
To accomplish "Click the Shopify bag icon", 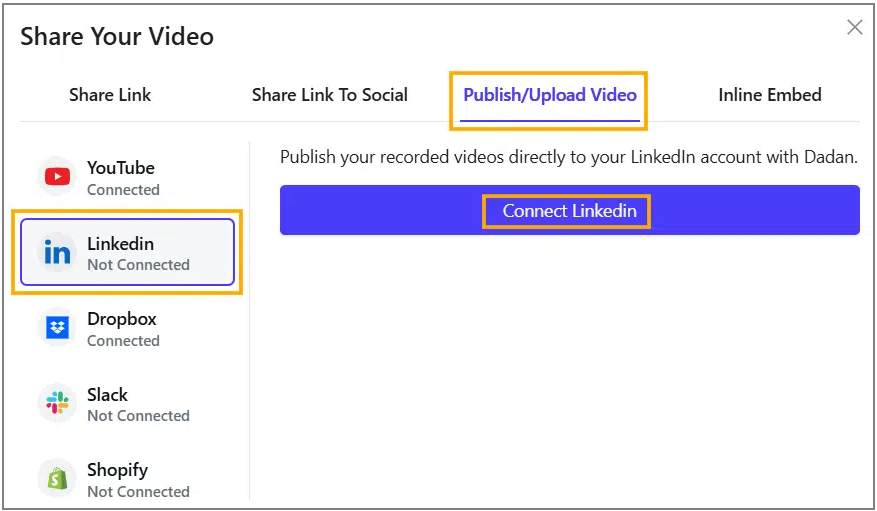I will click(x=57, y=479).
